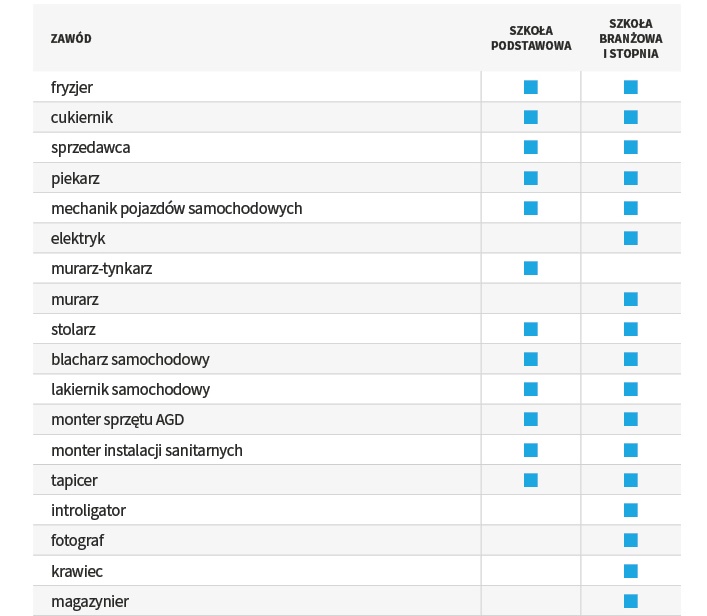
Task: Click the murarz-tynkarz Szkoła Podstawowa blue square
Action: point(531,268)
